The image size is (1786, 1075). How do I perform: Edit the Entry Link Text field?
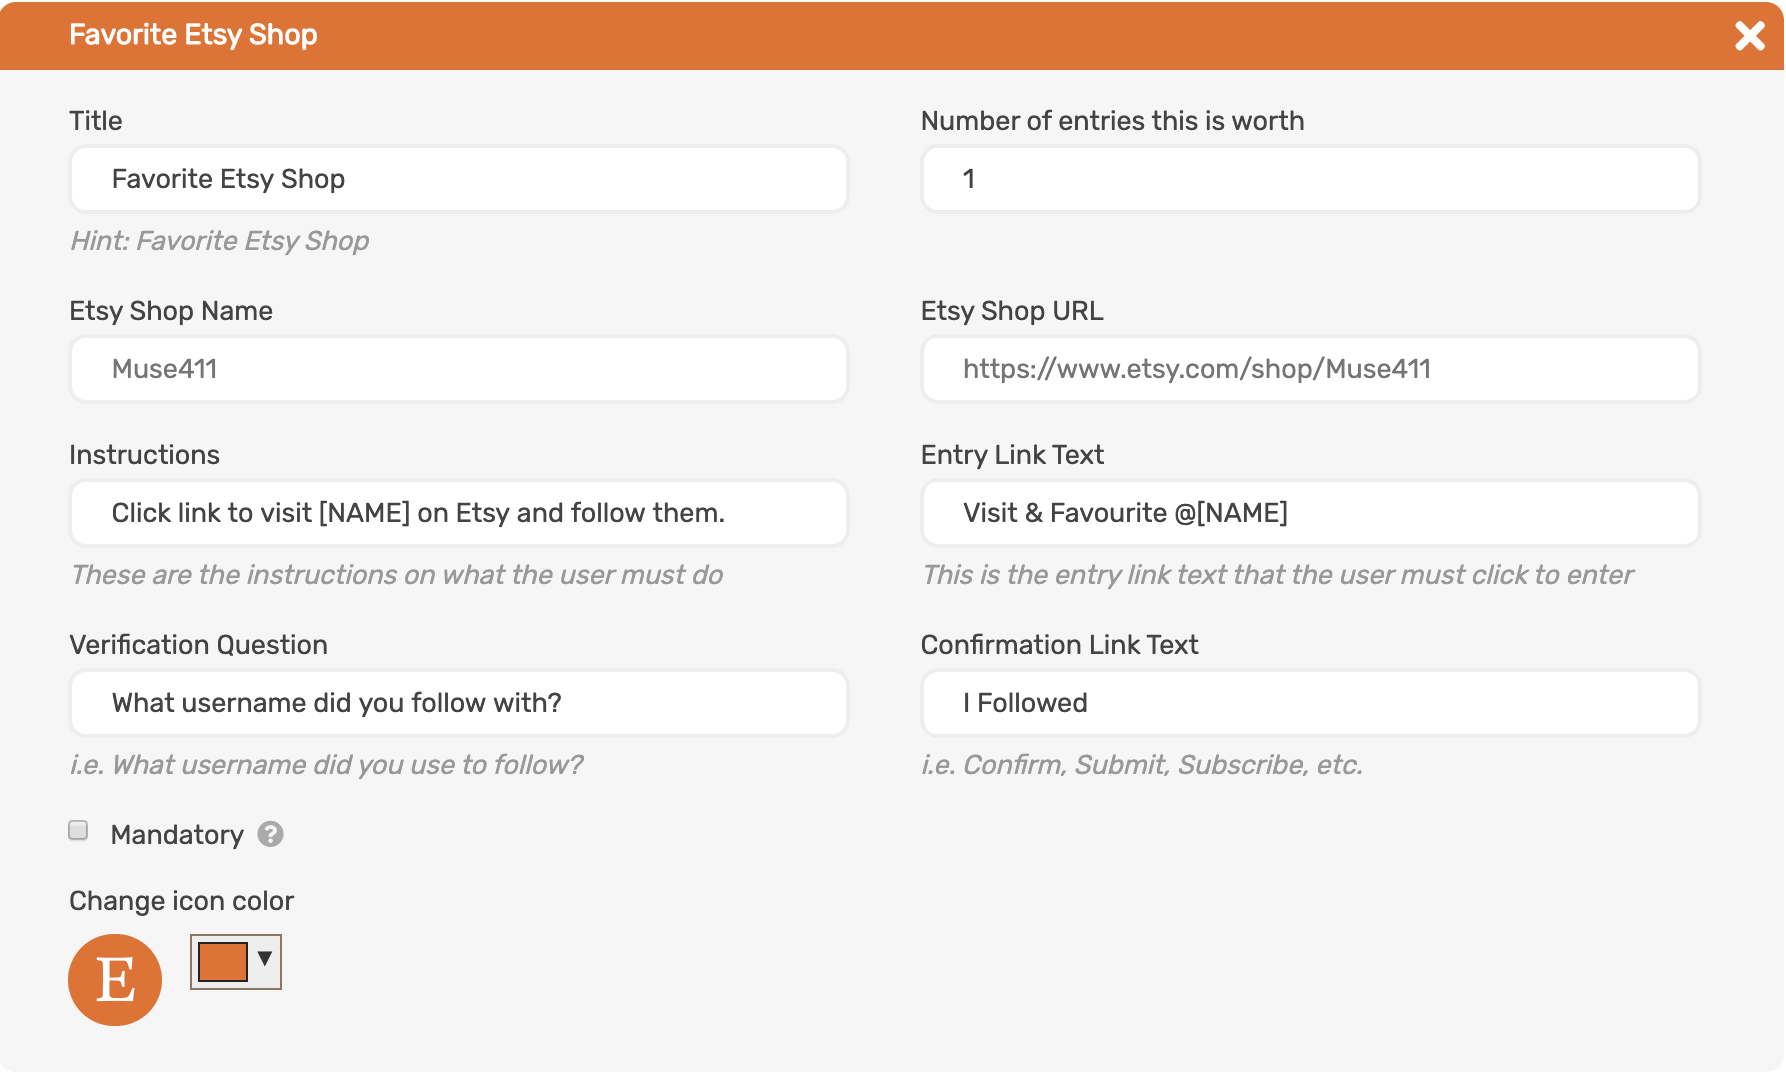point(1310,513)
